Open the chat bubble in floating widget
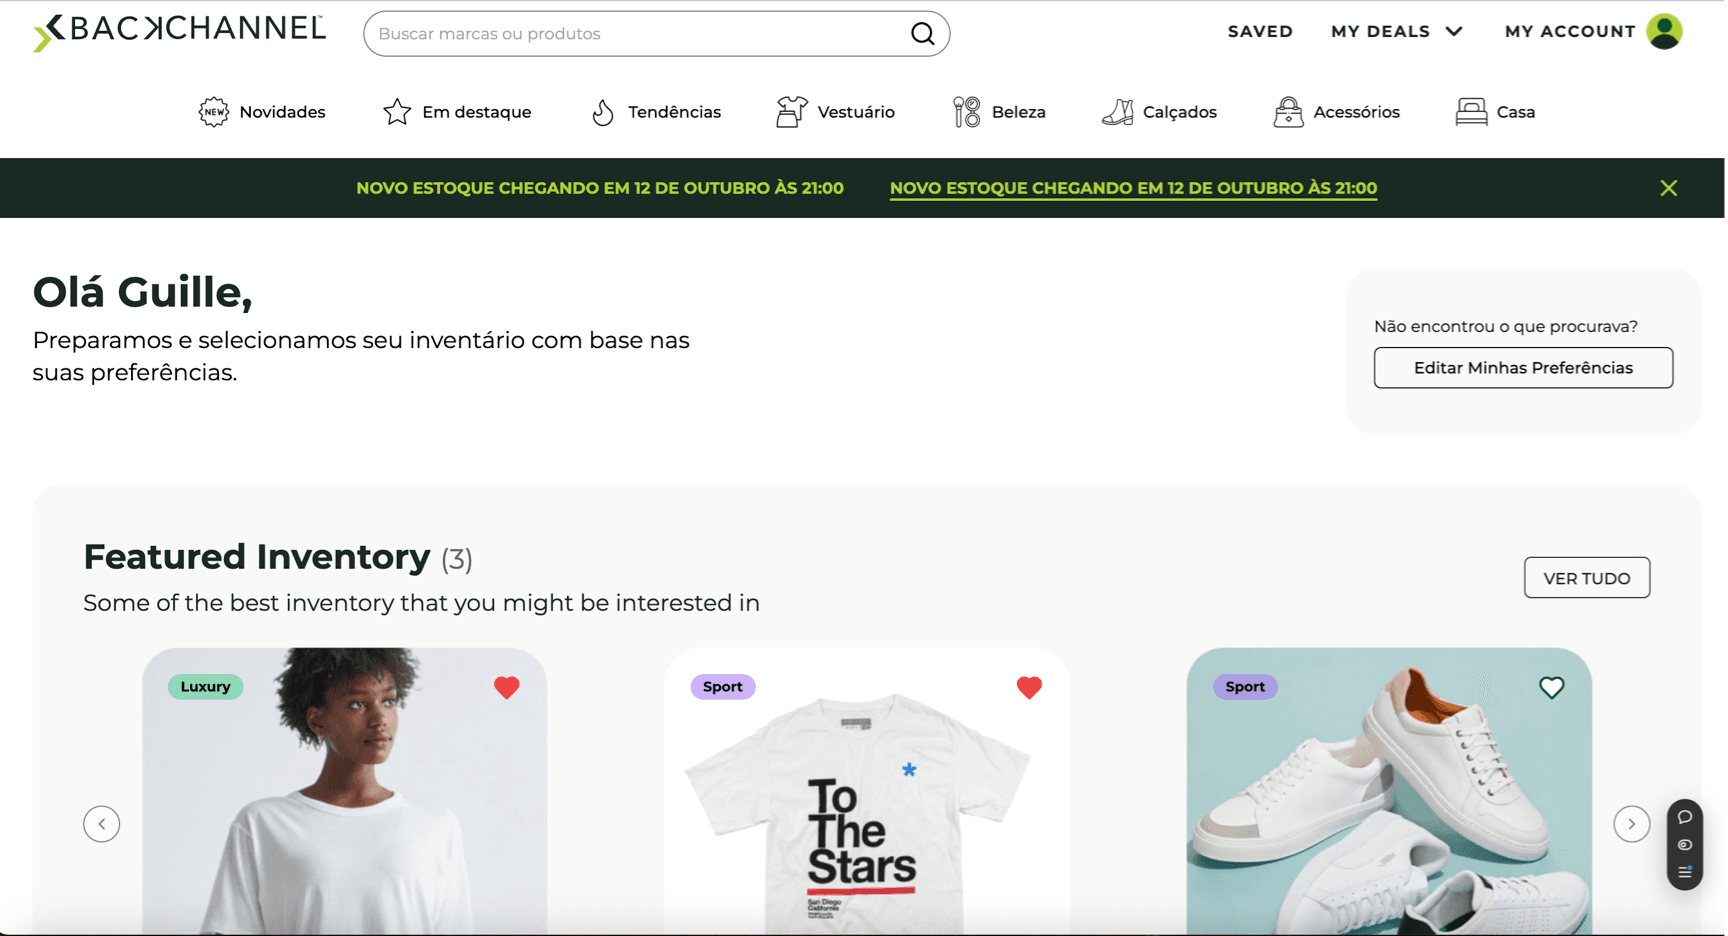This screenshot has height=936, width=1728. (1685, 817)
